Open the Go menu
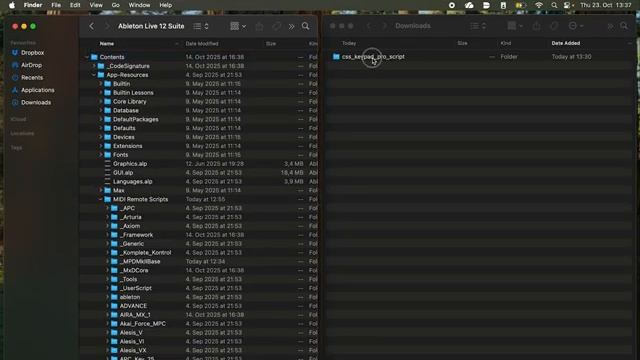 tap(116, 5)
